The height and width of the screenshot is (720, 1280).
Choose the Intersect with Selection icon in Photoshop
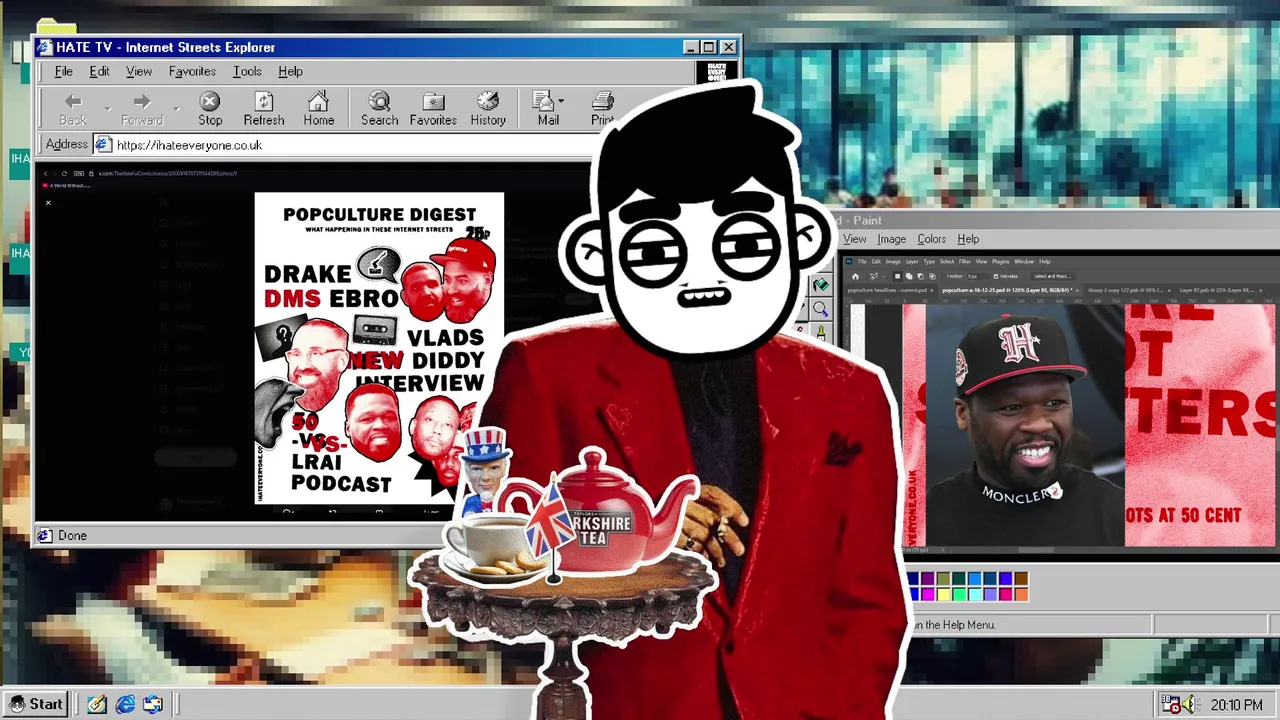click(x=932, y=276)
